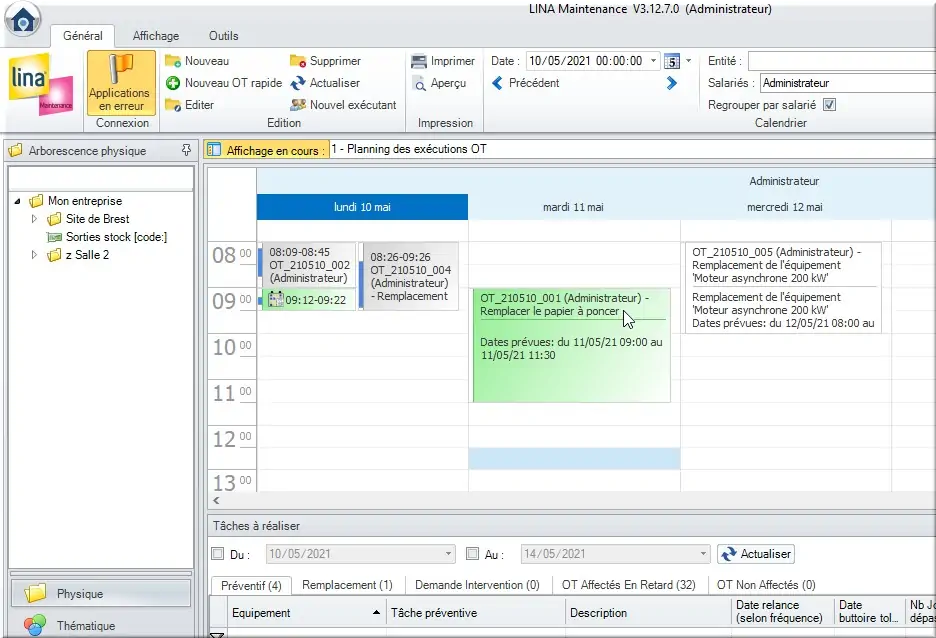Sort by the Equipement column arrow

coord(376,612)
